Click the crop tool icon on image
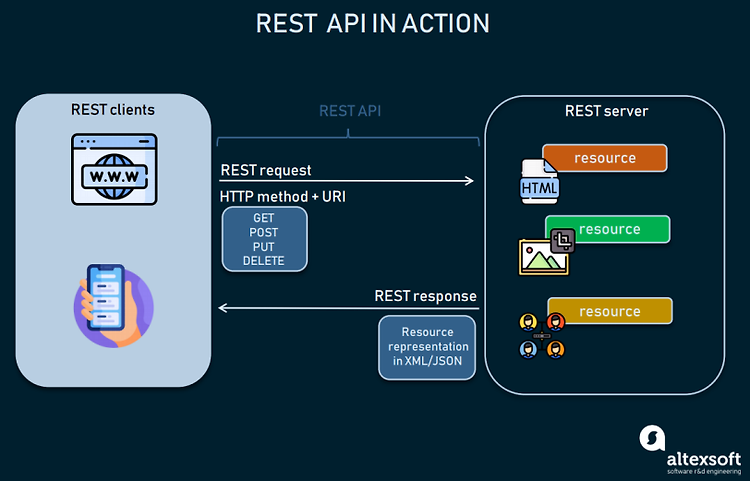The height and width of the screenshot is (481, 750). tap(563, 241)
